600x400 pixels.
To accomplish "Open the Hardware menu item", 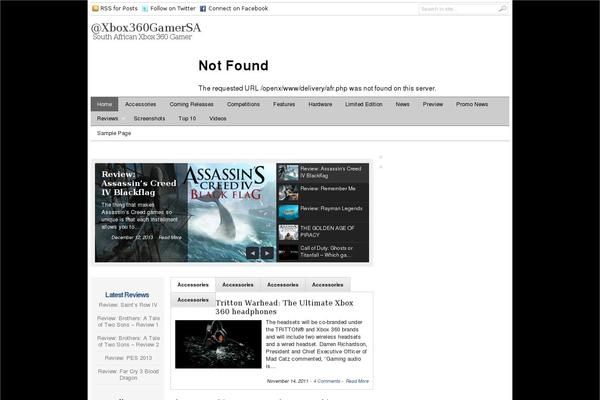I will click(320, 104).
